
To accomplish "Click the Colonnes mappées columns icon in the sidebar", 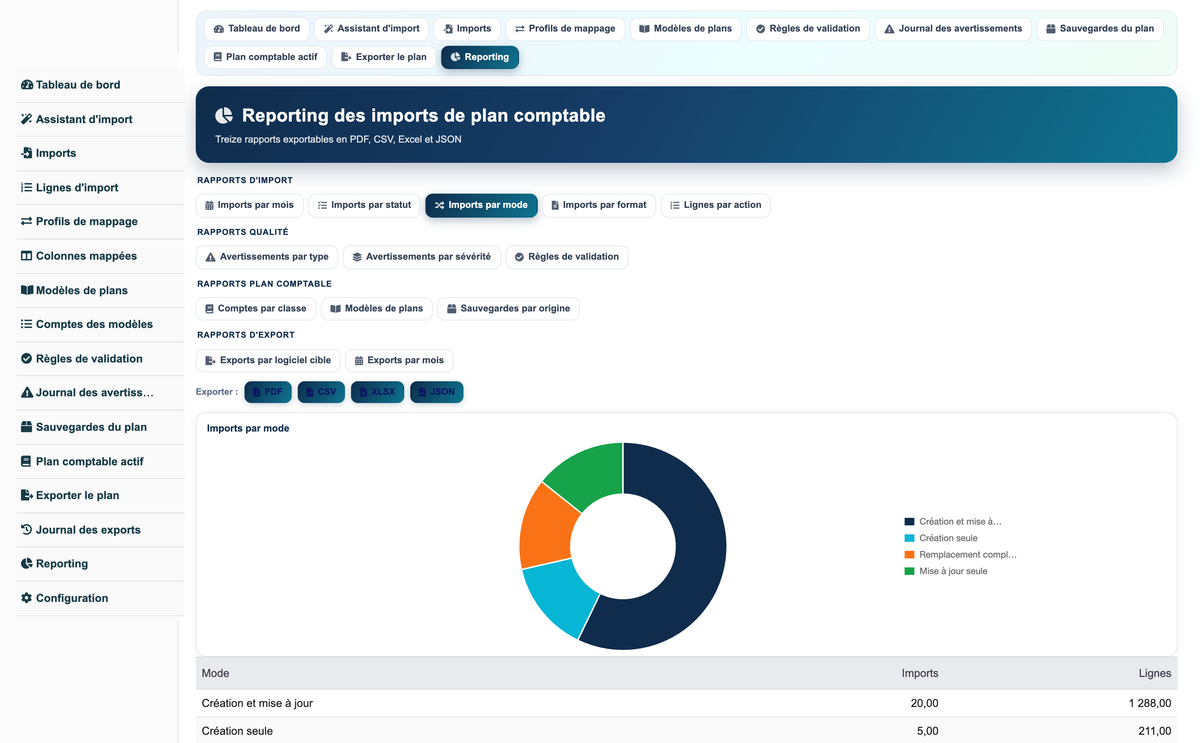I will point(27,256).
